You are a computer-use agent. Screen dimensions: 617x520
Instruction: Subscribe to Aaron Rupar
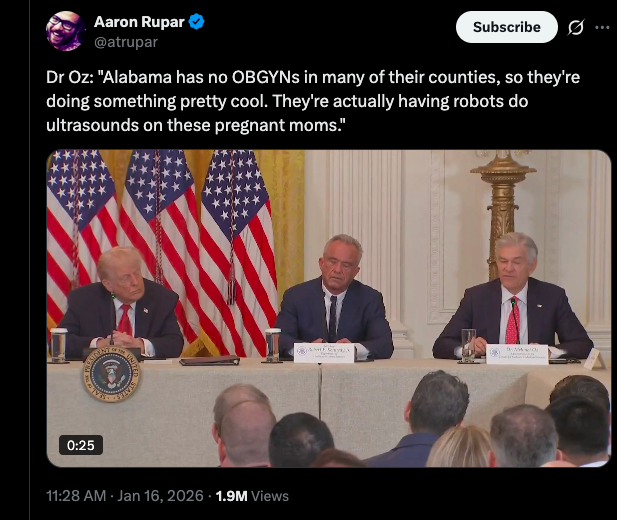point(506,27)
